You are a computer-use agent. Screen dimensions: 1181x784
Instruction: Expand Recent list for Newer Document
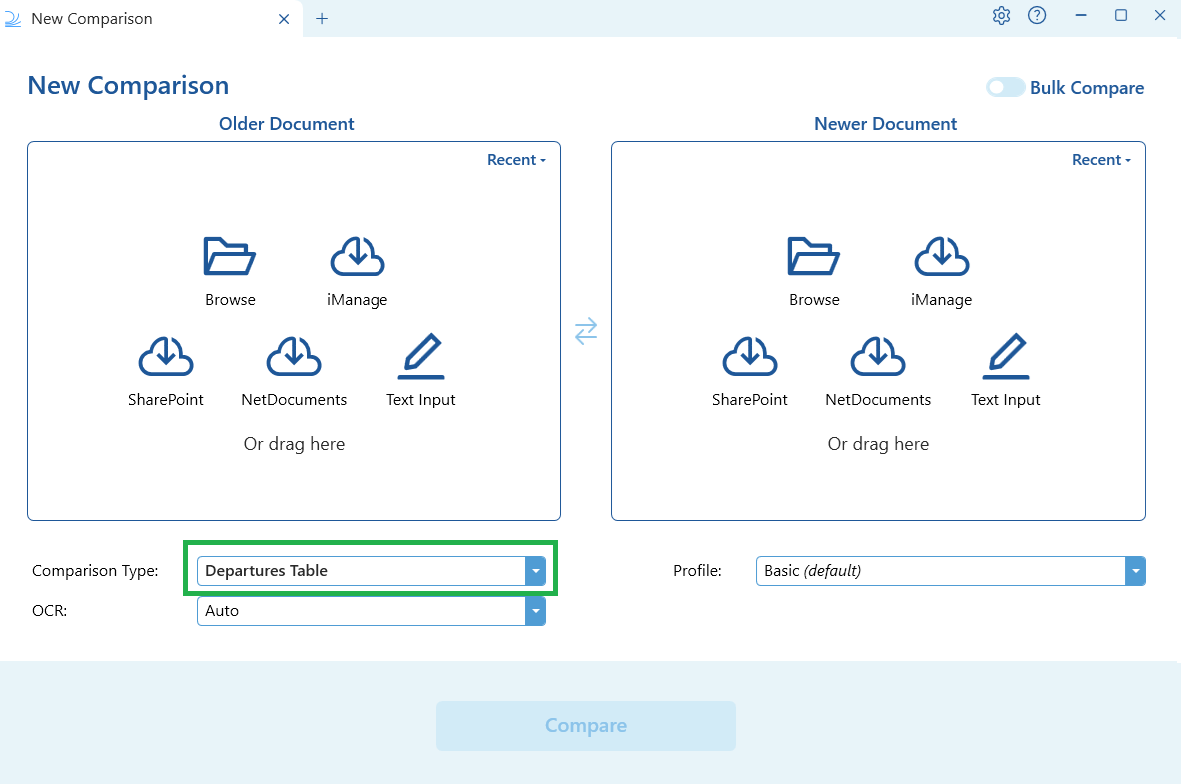pos(1101,160)
